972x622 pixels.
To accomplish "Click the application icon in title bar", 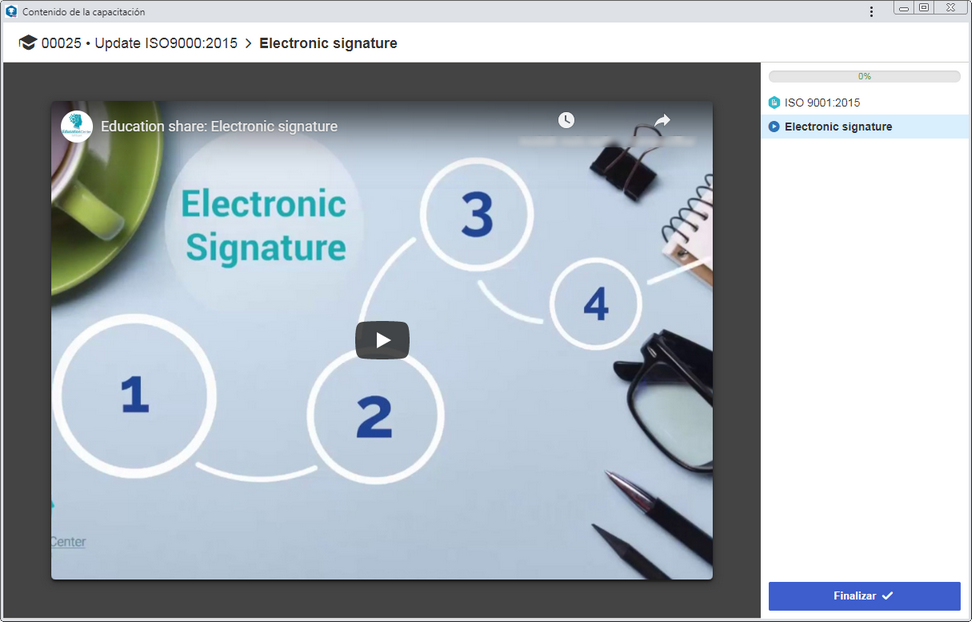I will 11,11.
